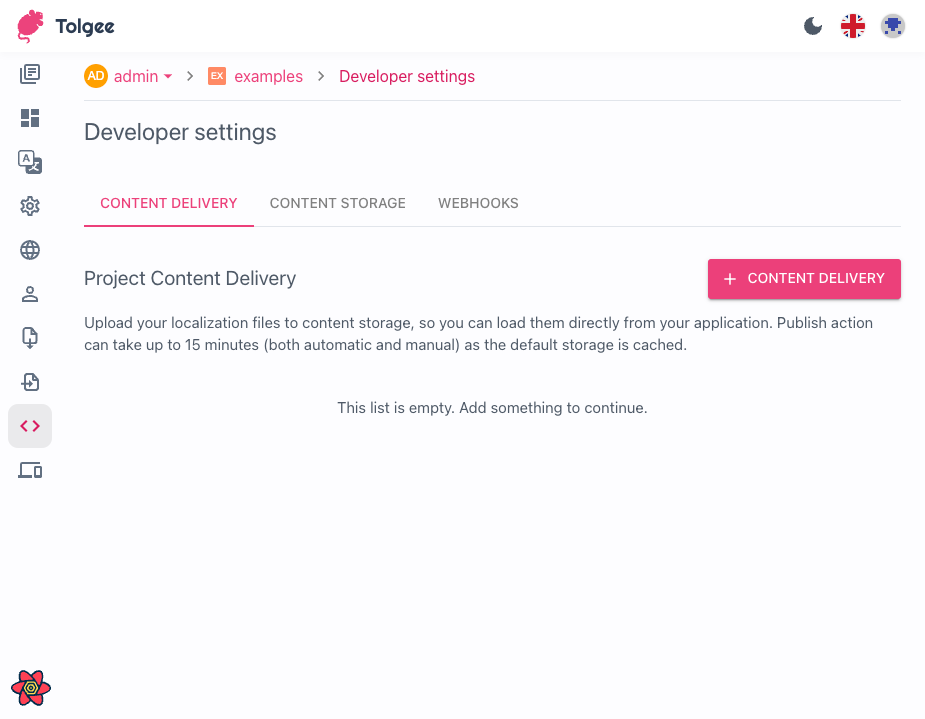Open the project Dashboard sidebar icon
Screen dimensions: 925x719
coord(30,118)
